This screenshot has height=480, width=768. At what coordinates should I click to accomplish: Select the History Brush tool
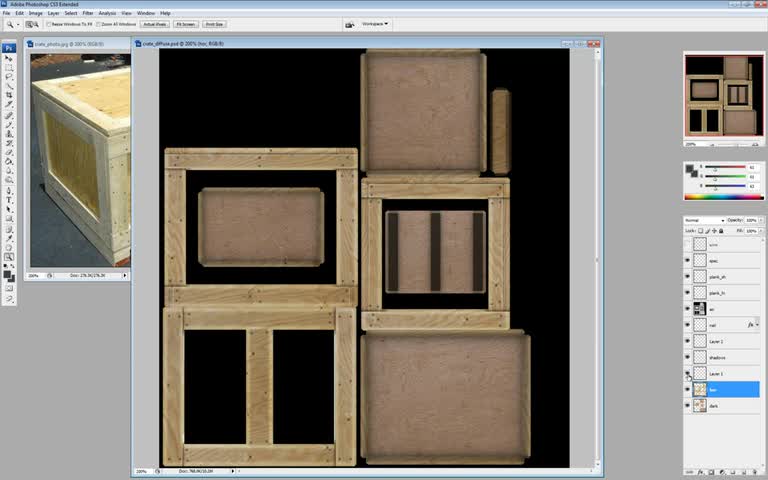coord(9,143)
